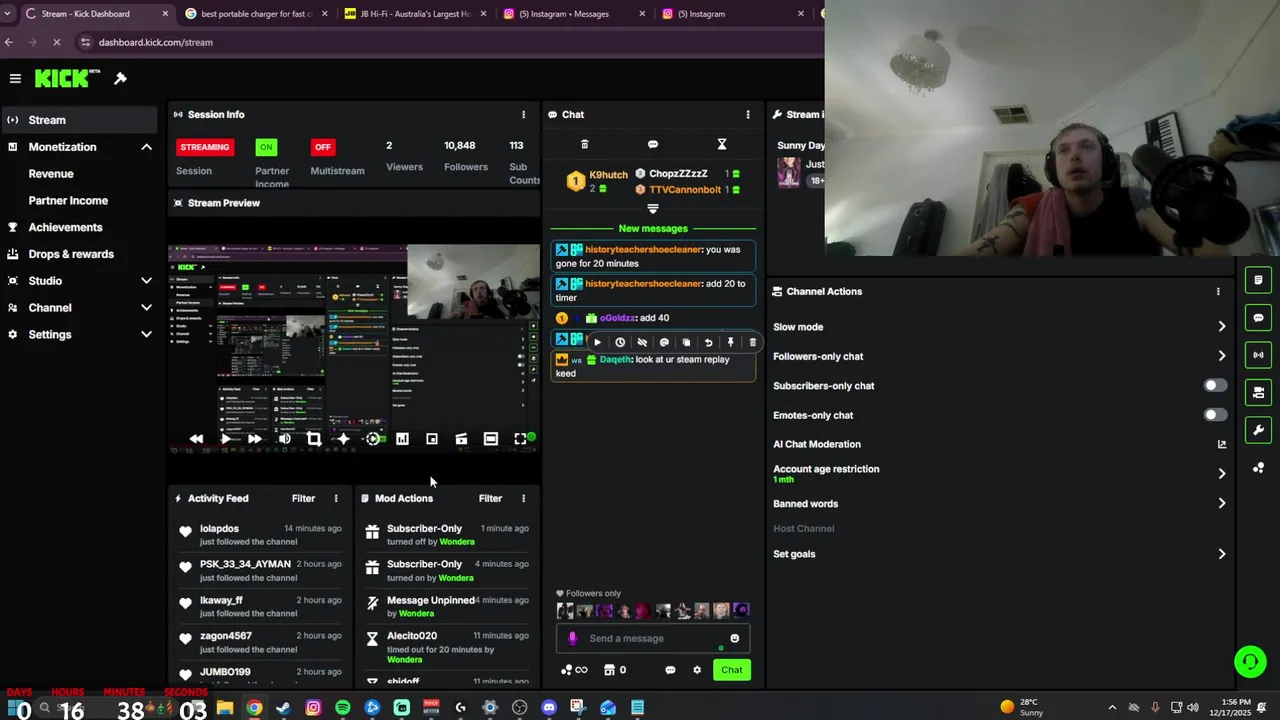Image resolution: width=1280 pixels, height=720 pixels.
Task: Toggle Subscribers-only chat switch
Action: (x=1215, y=385)
